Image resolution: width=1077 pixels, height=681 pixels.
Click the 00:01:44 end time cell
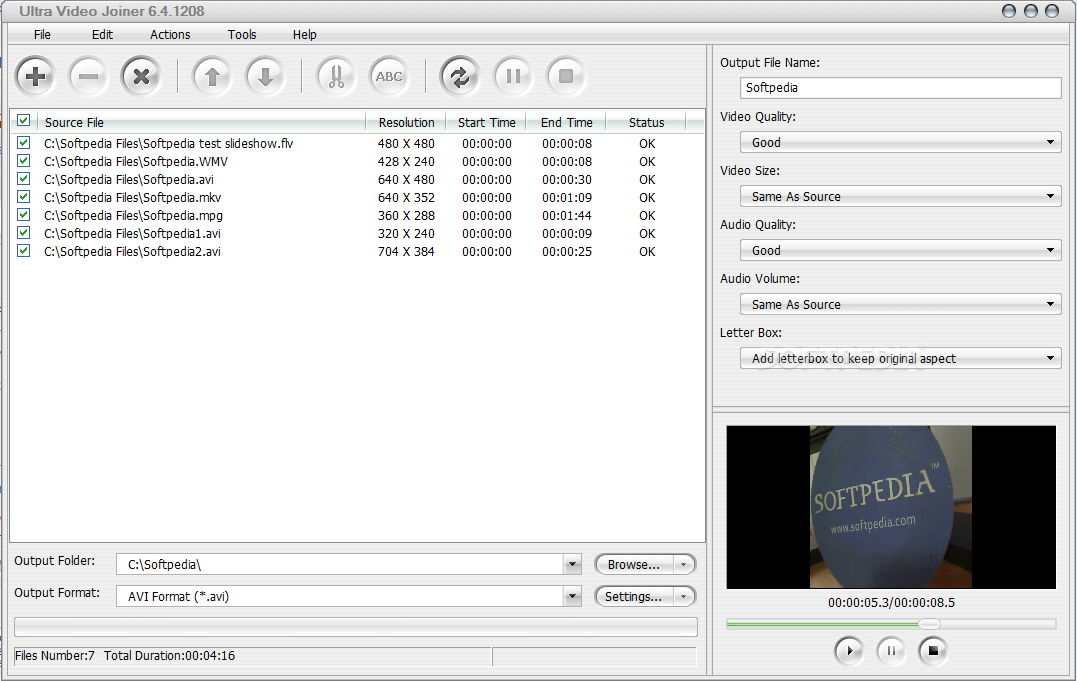coord(567,215)
